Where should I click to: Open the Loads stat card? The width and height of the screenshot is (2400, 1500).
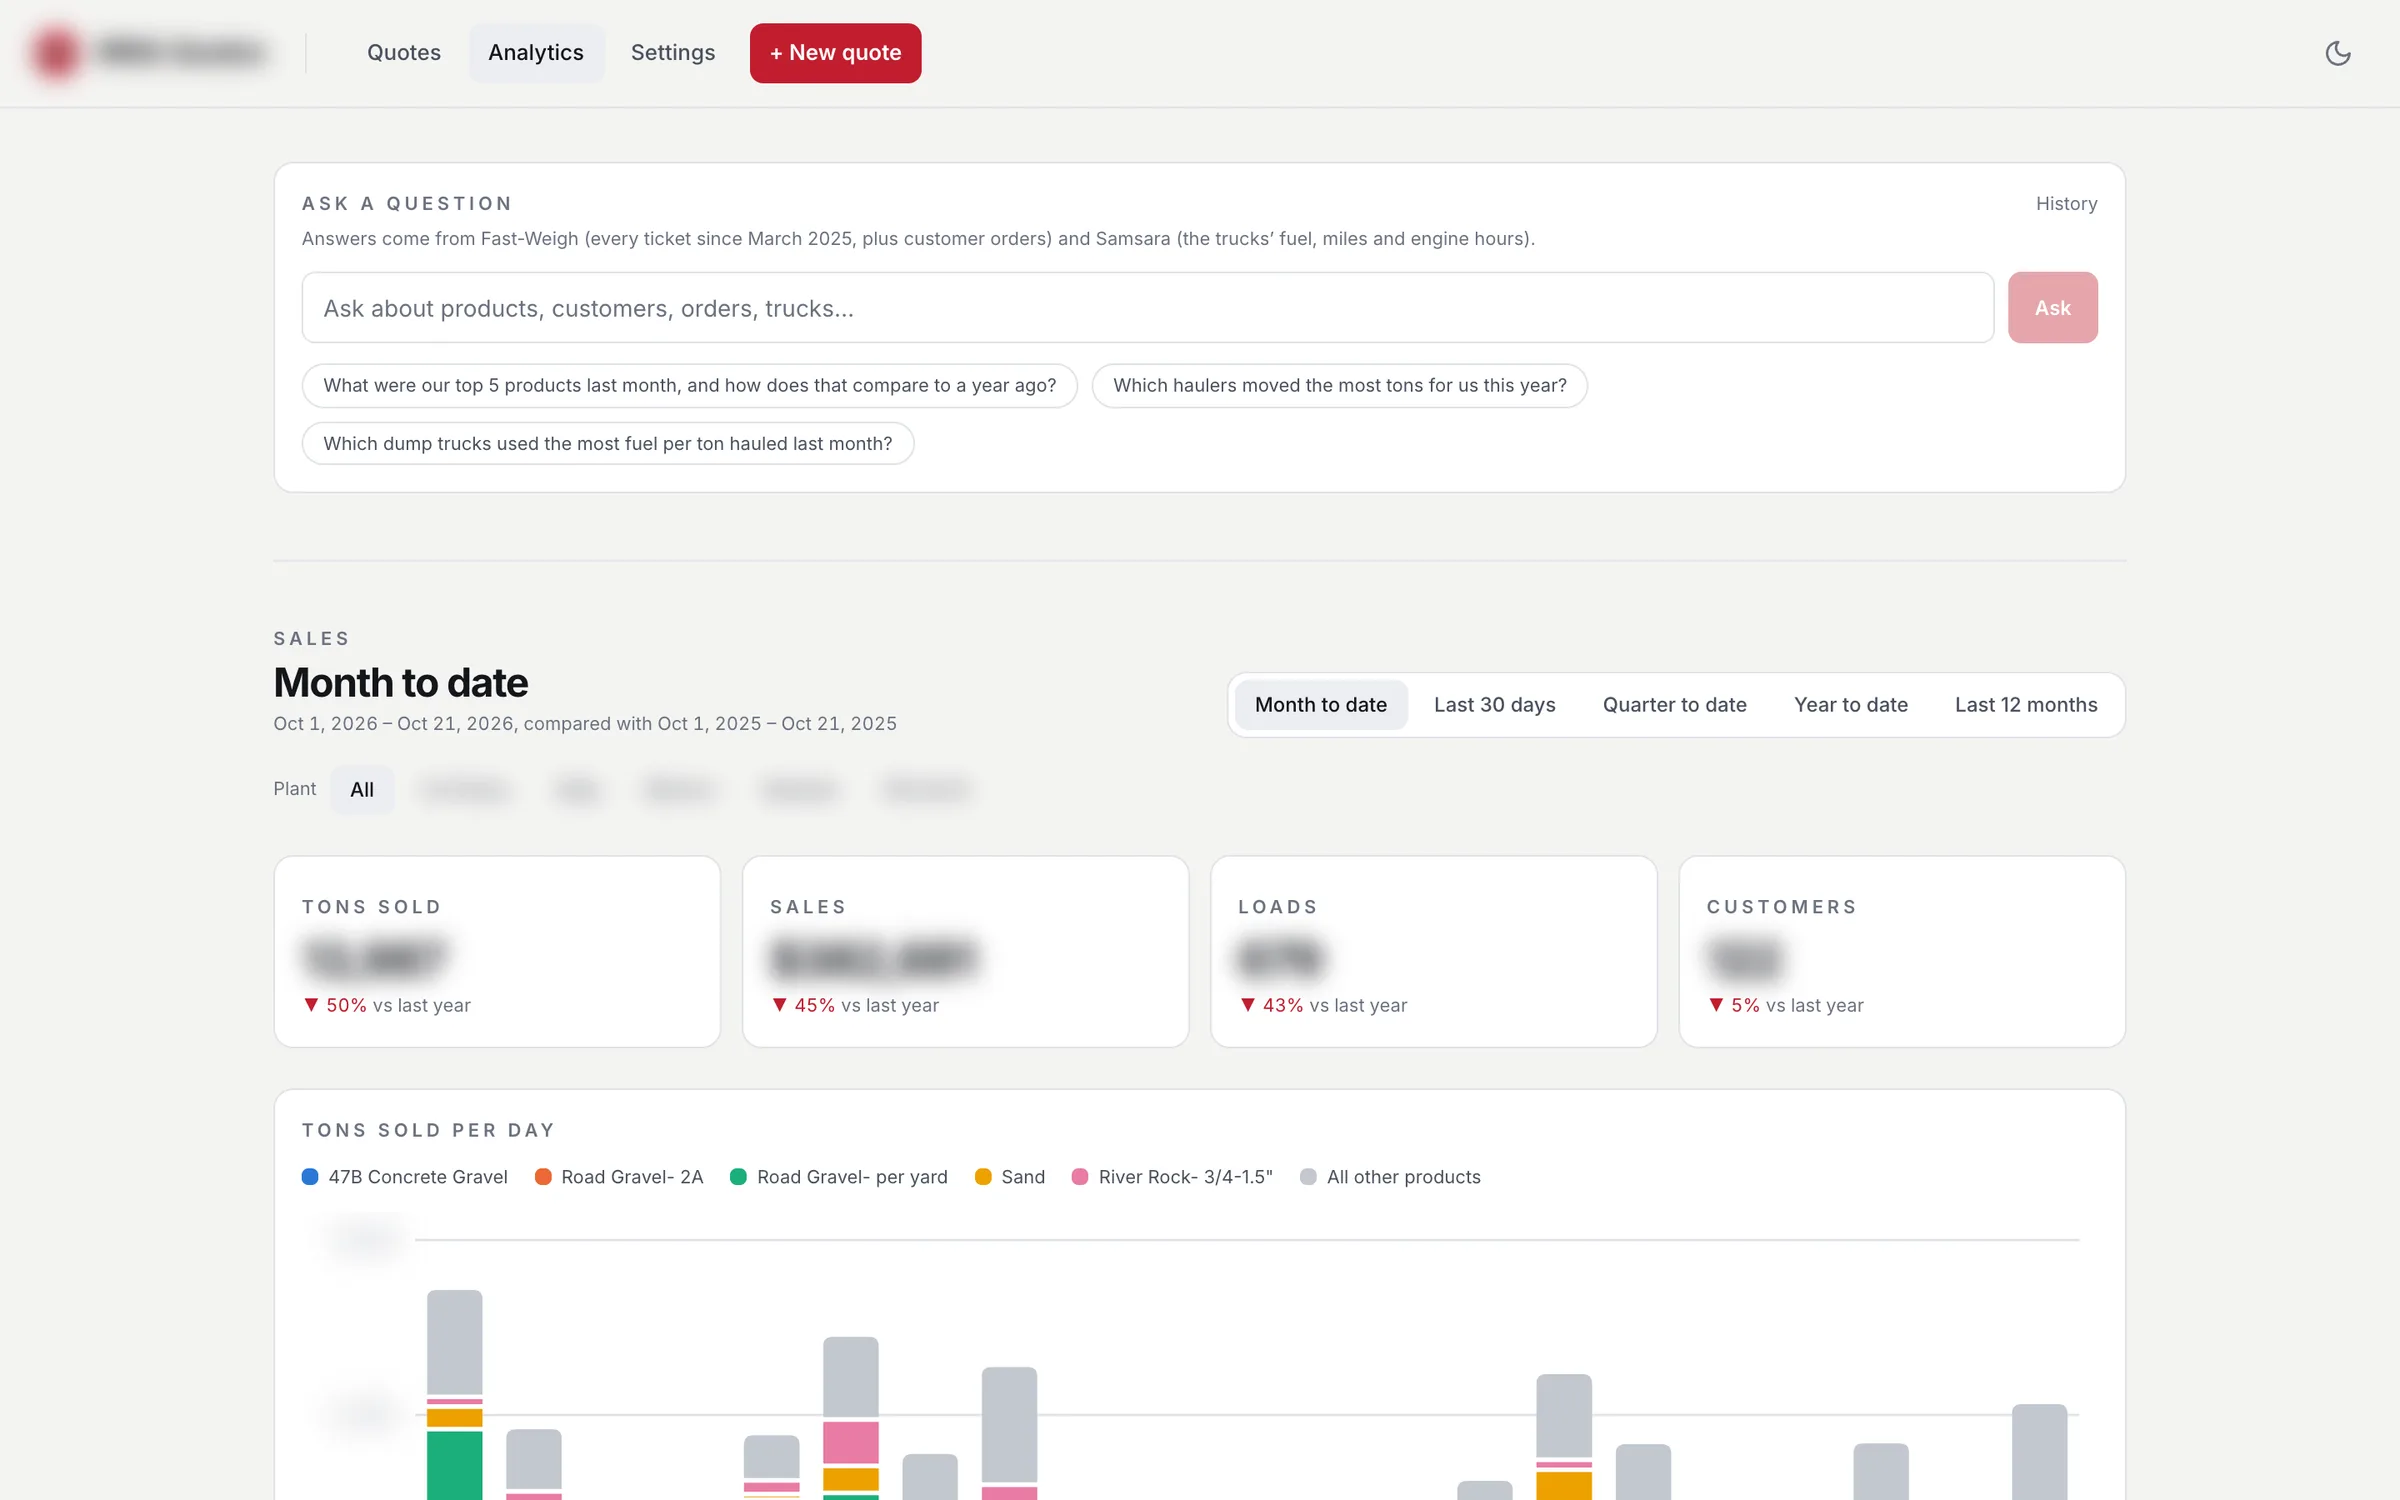point(1434,952)
